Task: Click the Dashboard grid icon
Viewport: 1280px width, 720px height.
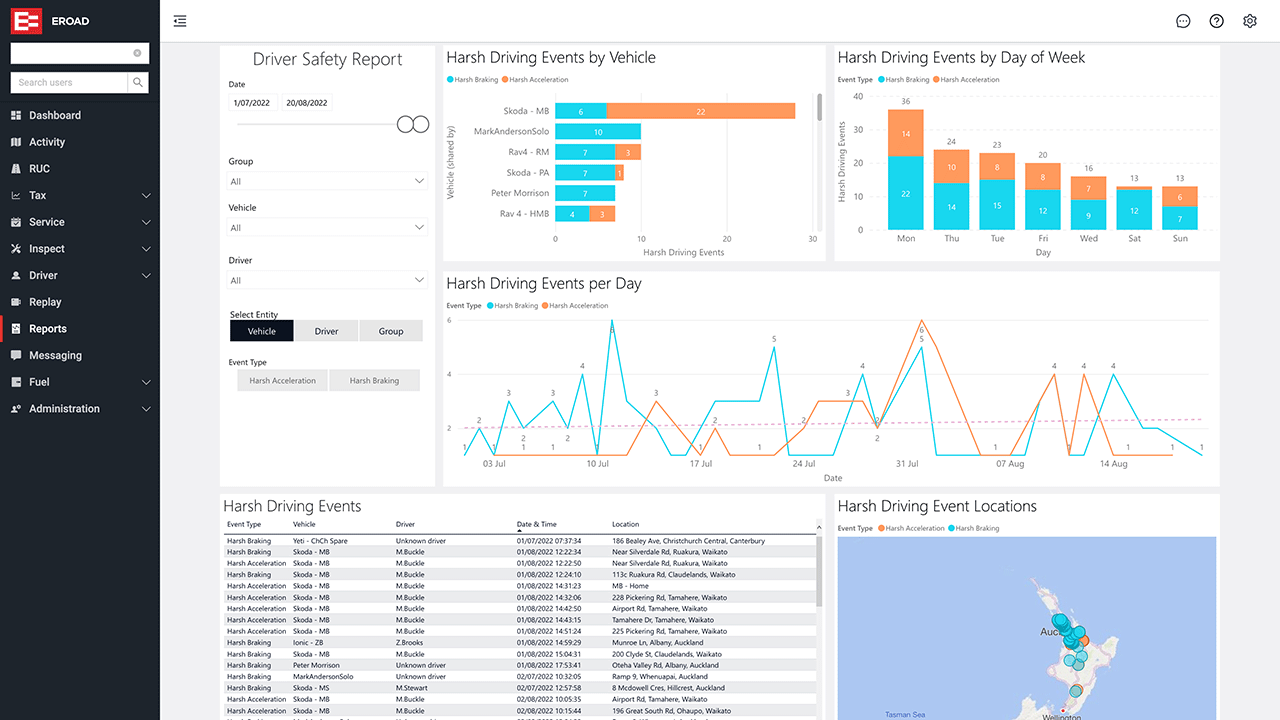Action: coord(16,116)
